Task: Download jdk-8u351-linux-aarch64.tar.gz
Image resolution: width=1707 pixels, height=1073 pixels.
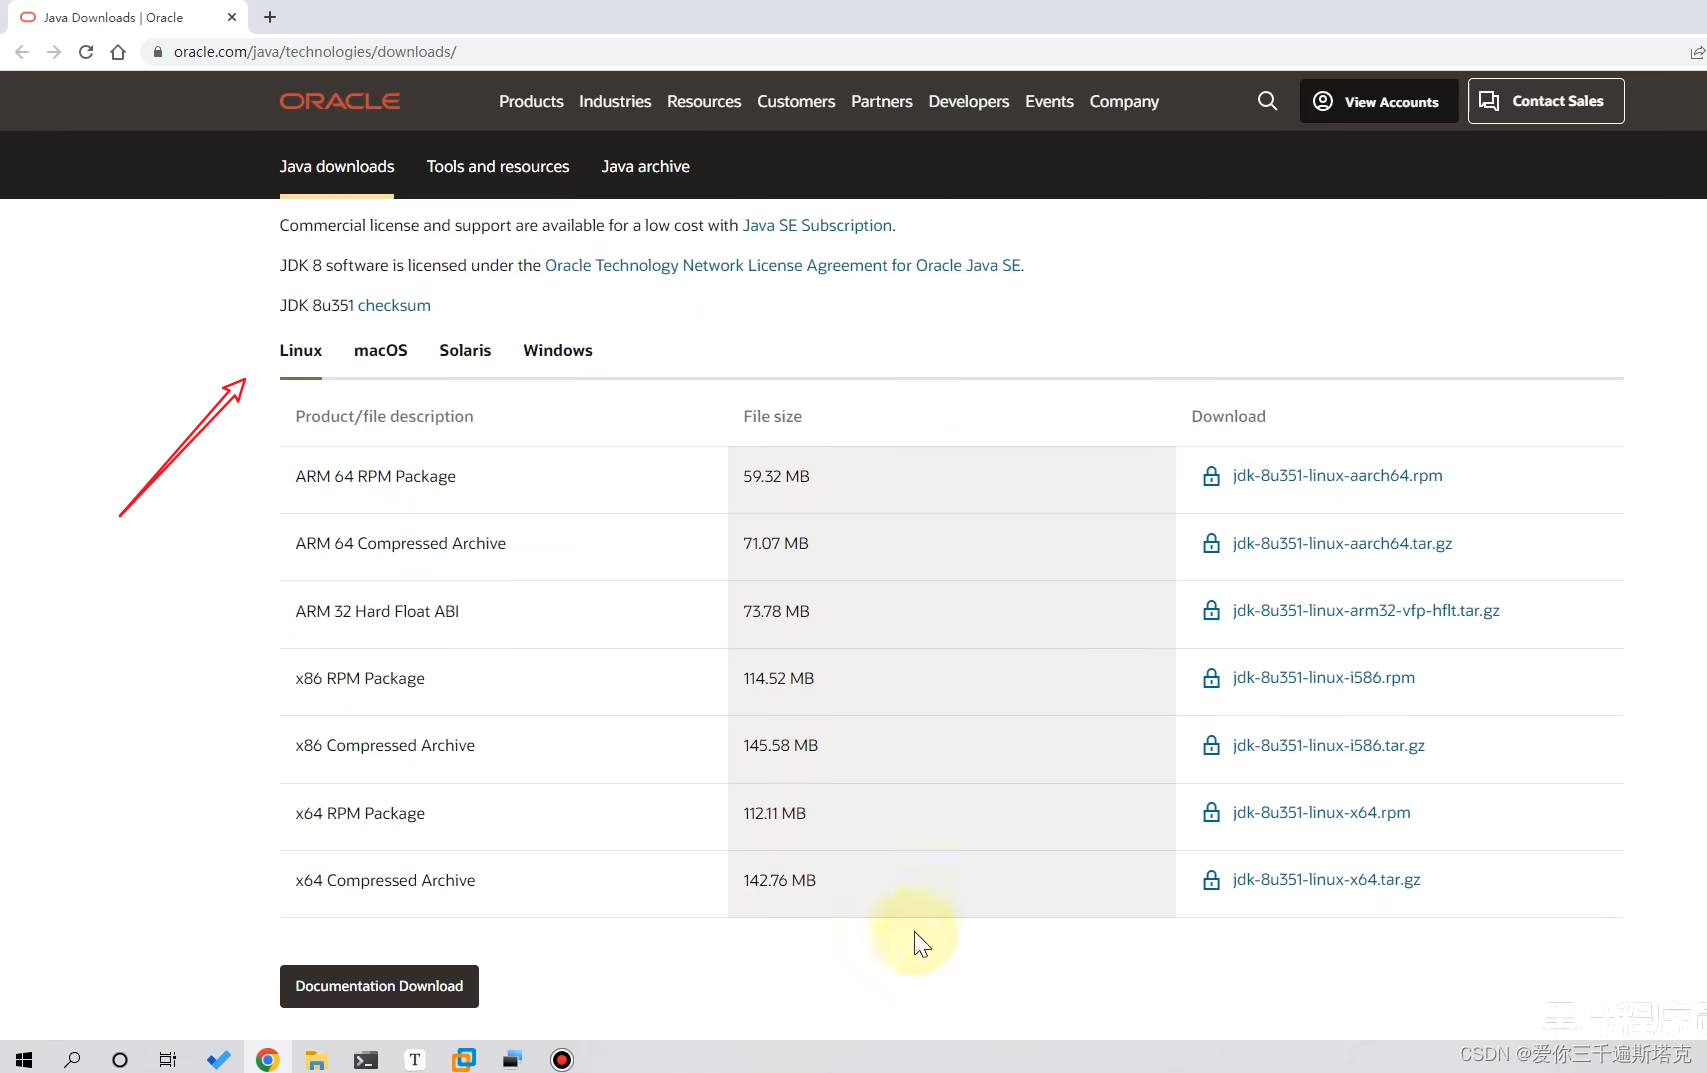Action: point(1342,543)
